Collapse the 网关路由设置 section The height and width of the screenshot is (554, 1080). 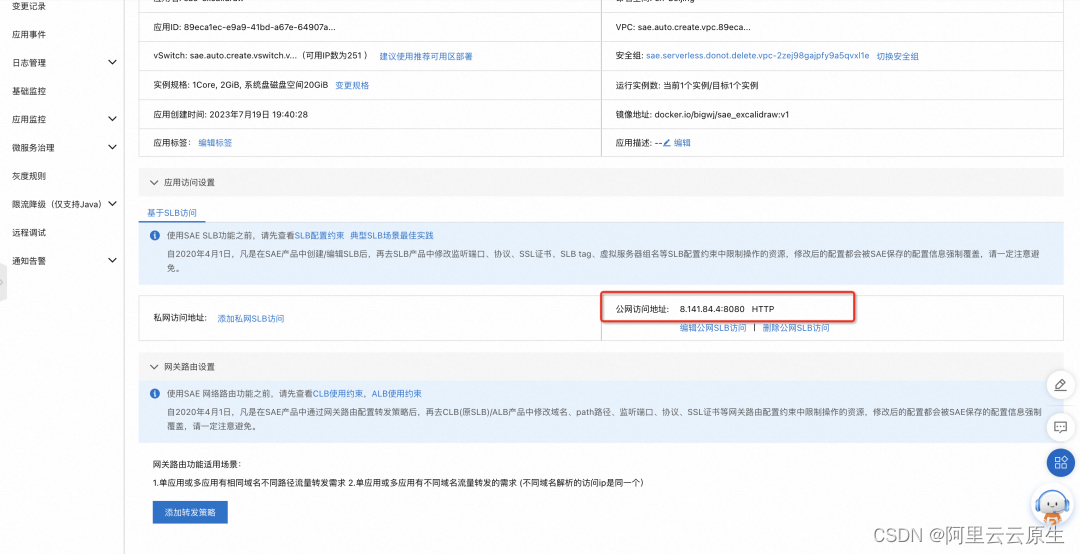tap(154, 367)
